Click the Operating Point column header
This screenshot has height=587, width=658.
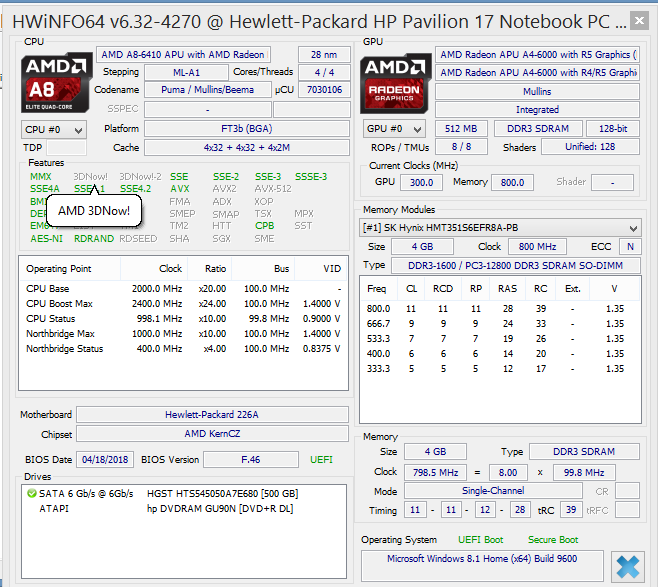70,269
